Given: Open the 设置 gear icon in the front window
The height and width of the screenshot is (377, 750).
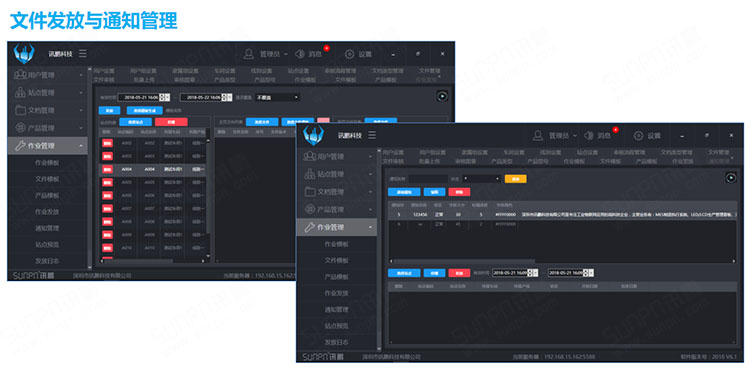Looking at the screenshot, I should 639,136.
